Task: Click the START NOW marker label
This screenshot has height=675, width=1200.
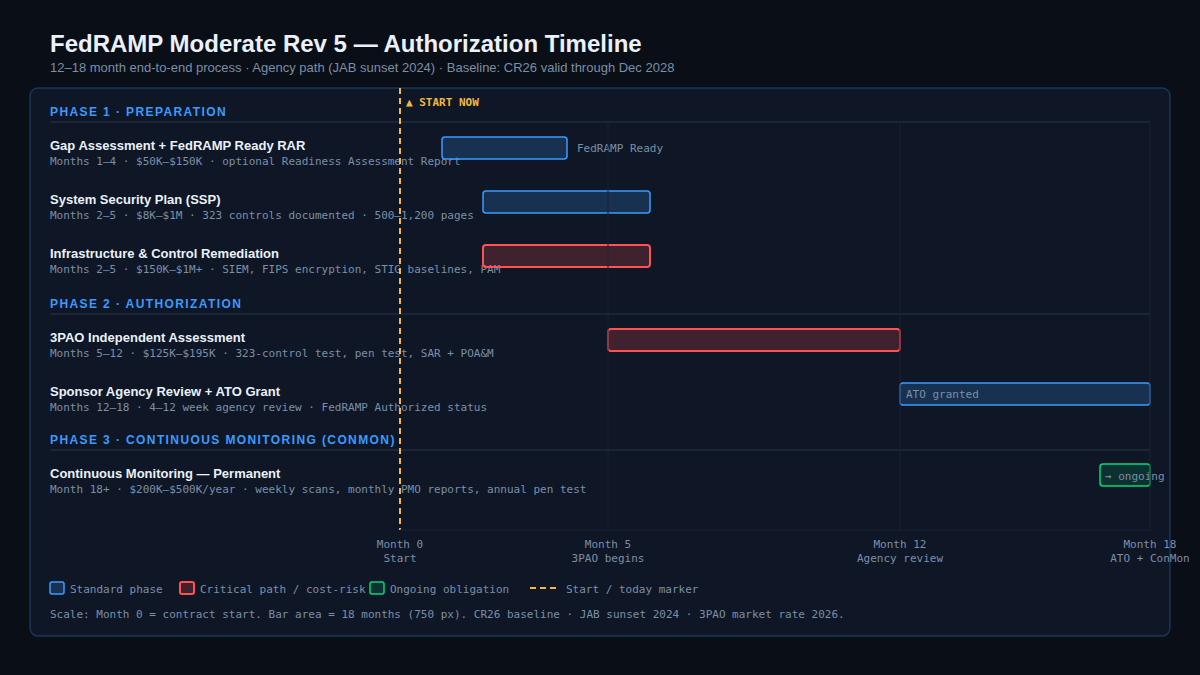Action: click(442, 103)
